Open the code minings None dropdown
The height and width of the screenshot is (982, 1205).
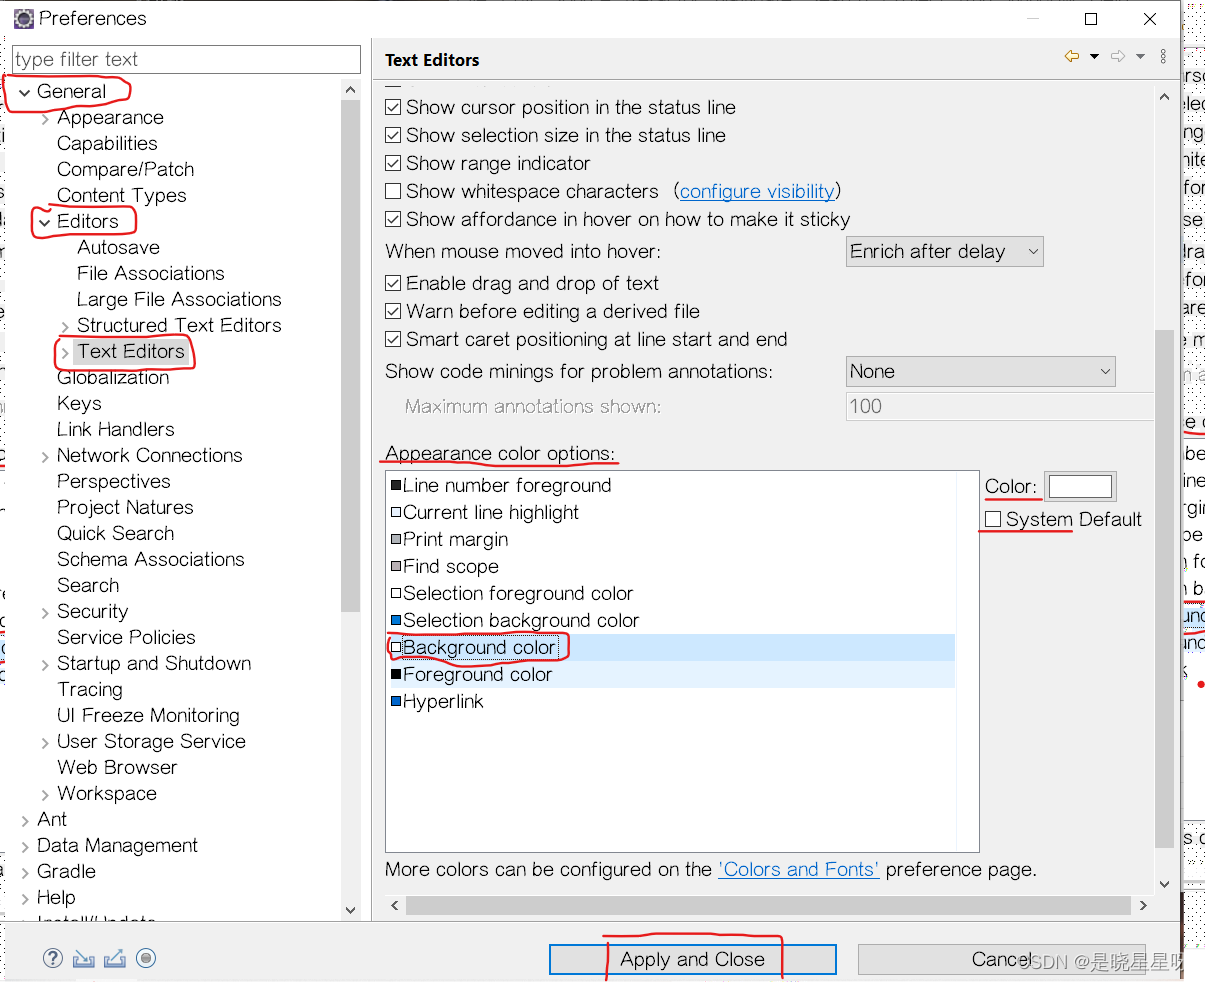[980, 371]
